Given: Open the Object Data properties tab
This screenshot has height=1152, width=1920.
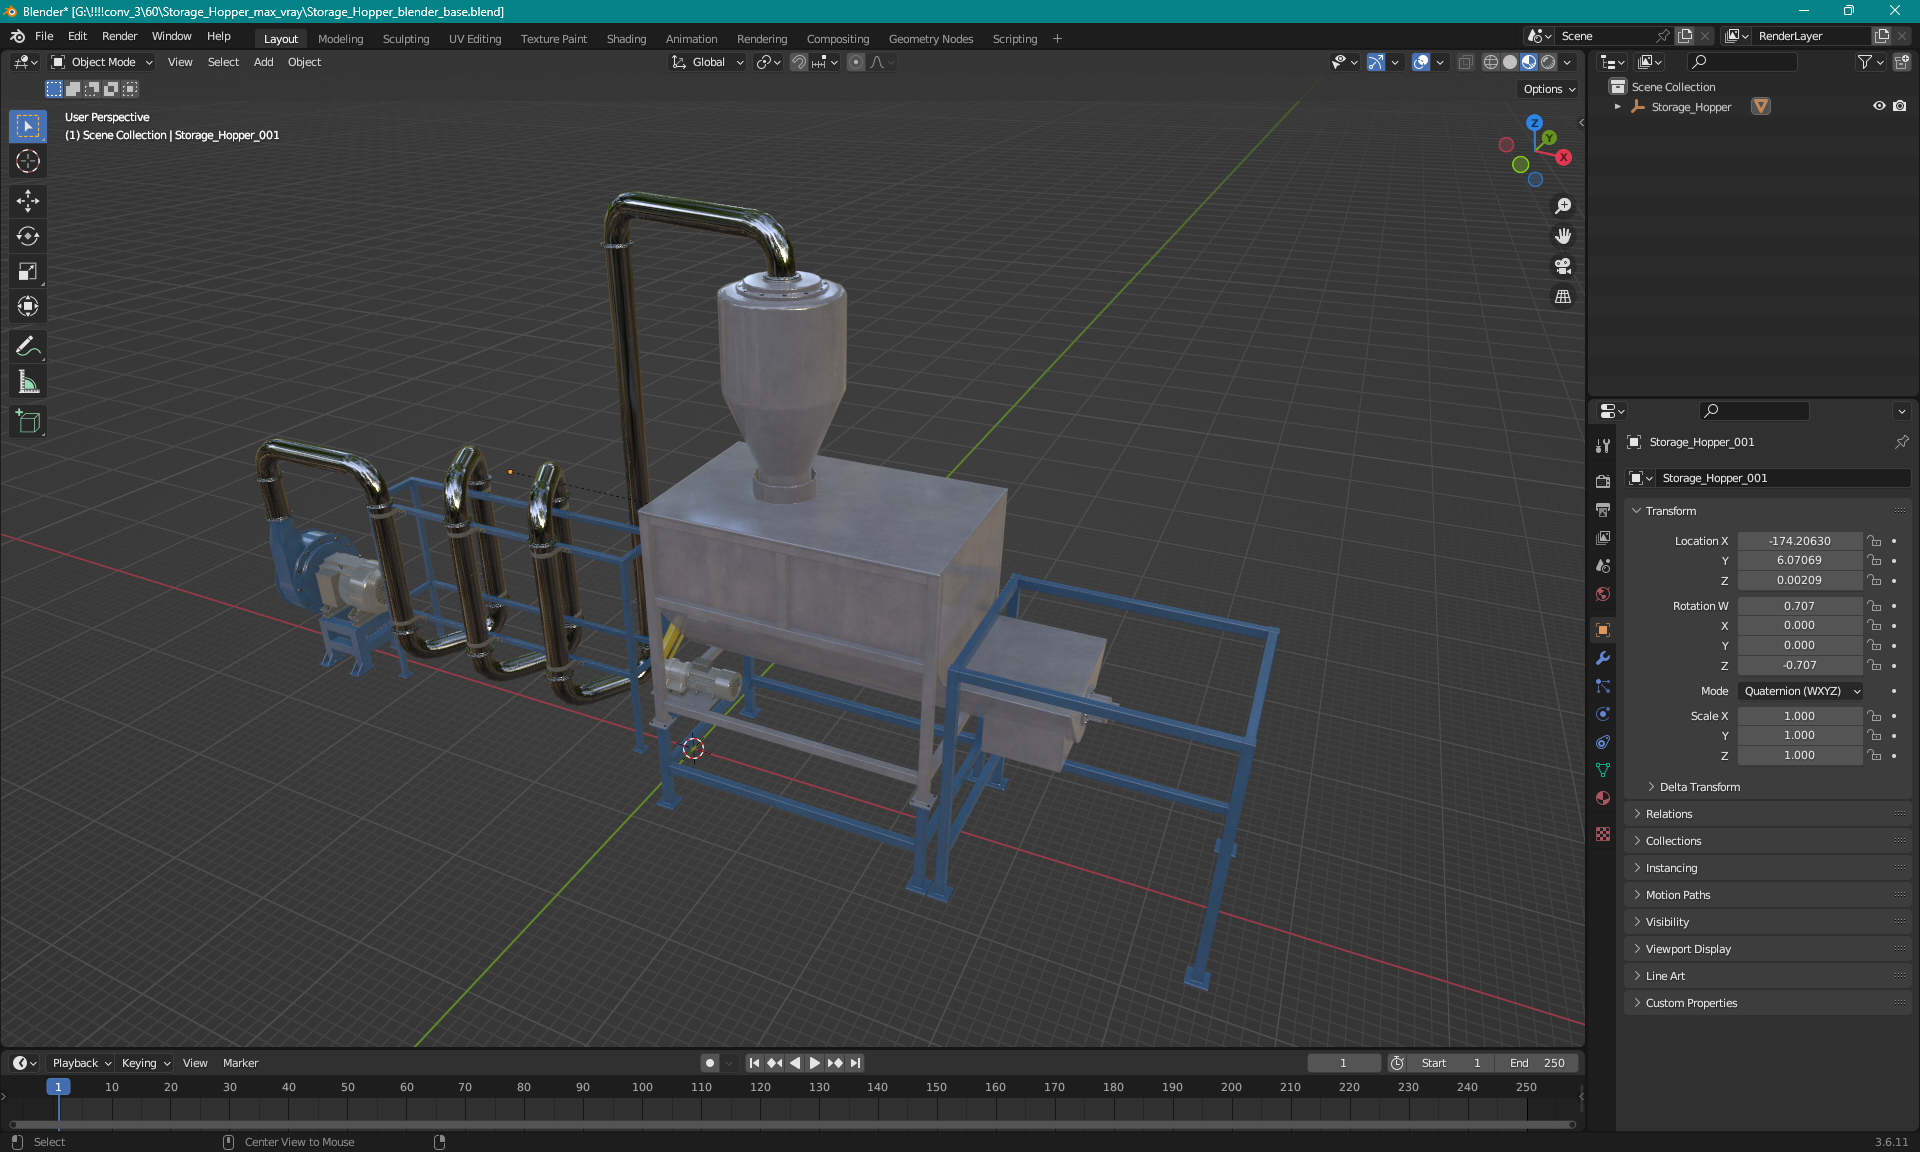Looking at the screenshot, I should tap(1603, 770).
